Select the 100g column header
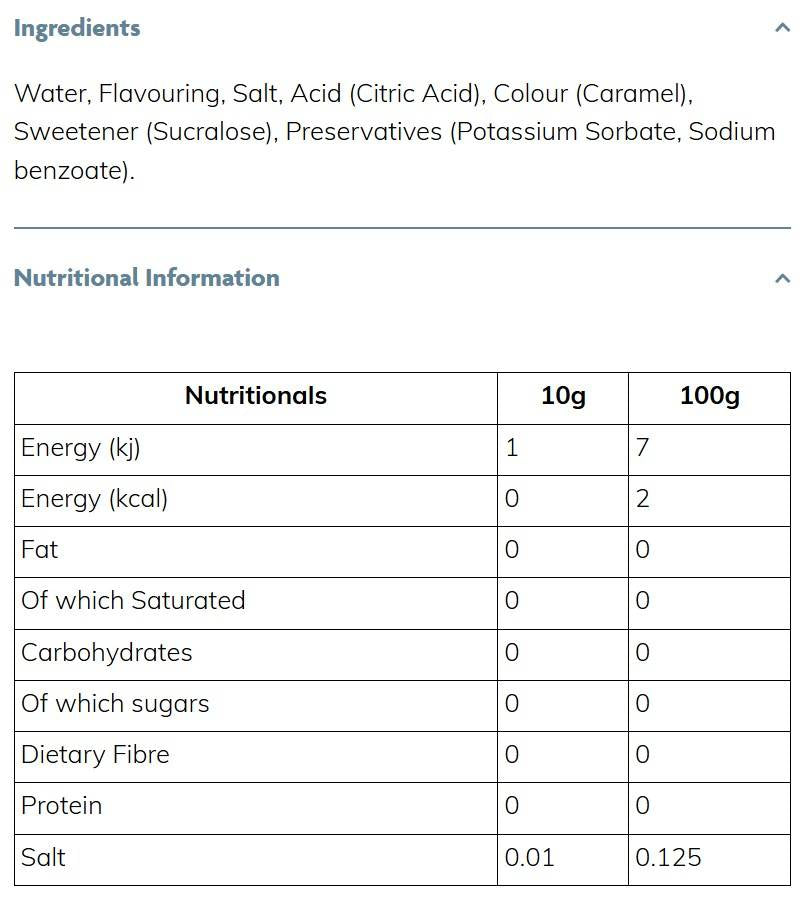 [x=709, y=396]
